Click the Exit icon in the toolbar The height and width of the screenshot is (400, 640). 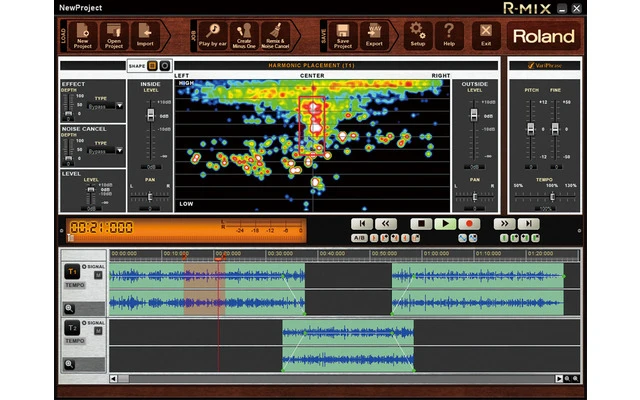click(486, 36)
